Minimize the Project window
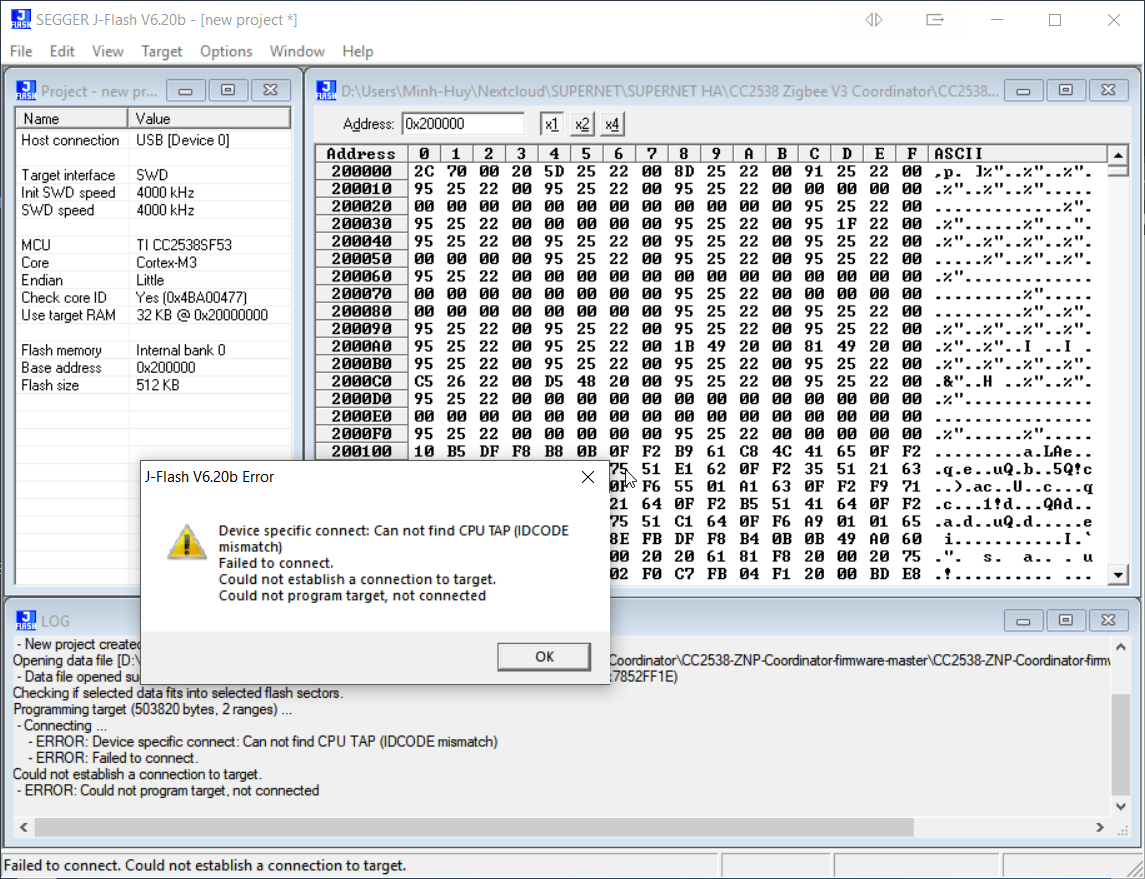 coord(185,91)
